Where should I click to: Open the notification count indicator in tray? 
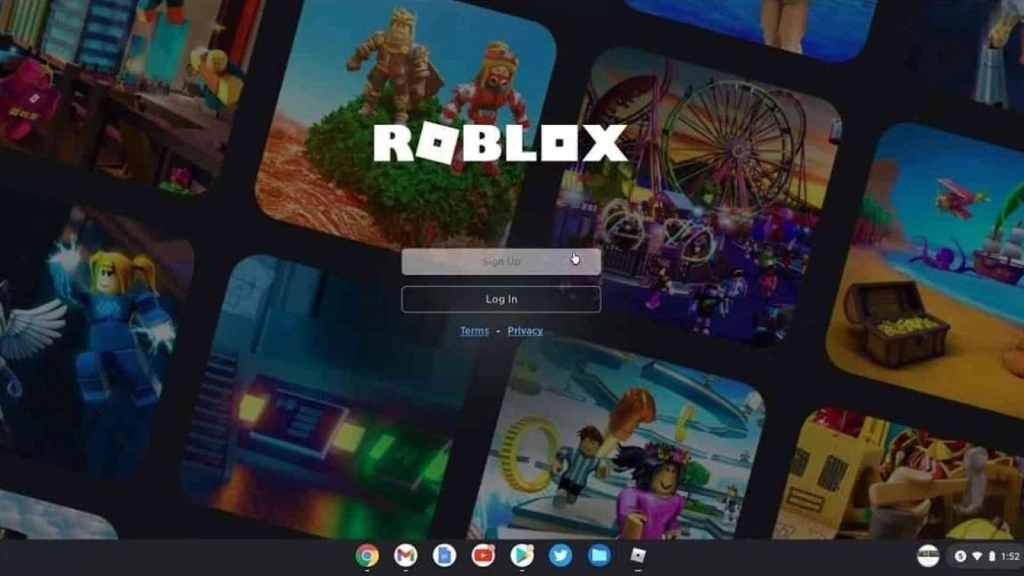[x=961, y=556]
